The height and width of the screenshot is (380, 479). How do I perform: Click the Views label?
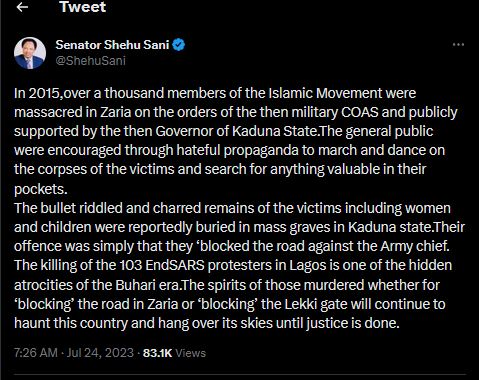pyautogui.click(x=190, y=353)
